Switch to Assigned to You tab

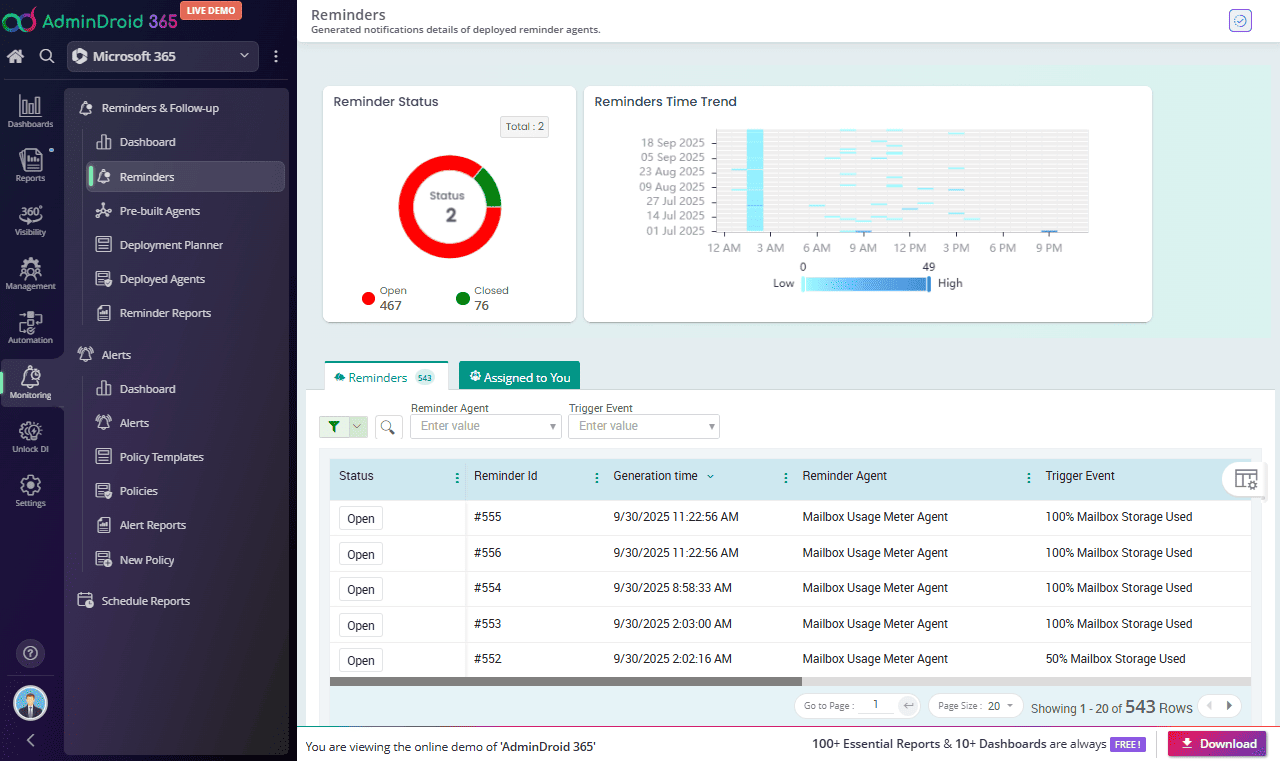coord(519,377)
